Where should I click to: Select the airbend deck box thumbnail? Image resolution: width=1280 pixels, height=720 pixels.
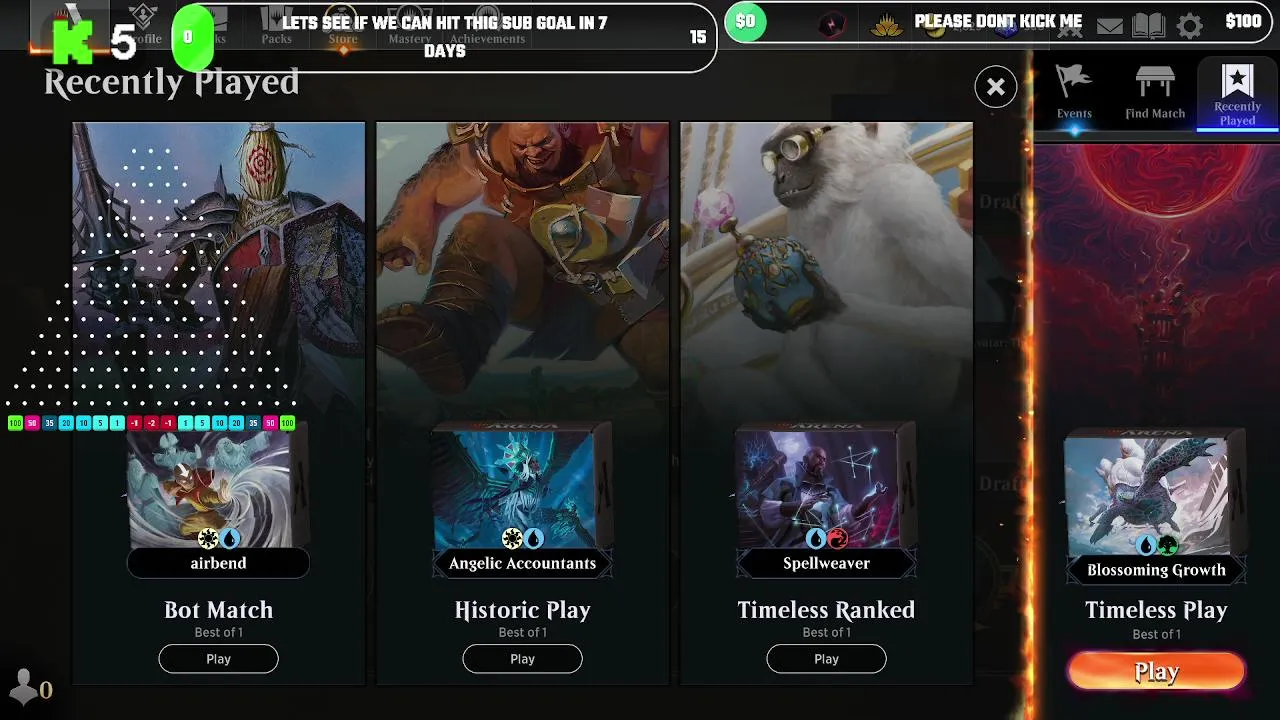pos(218,490)
